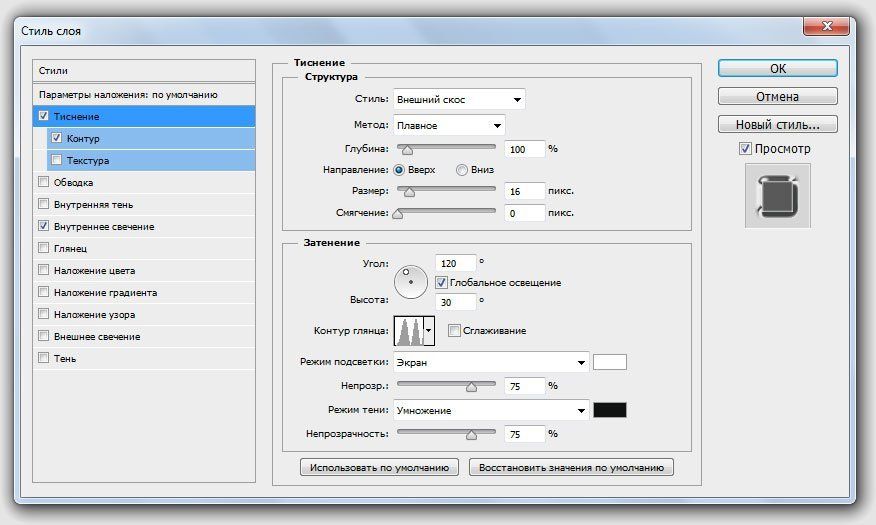The height and width of the screenshot is (525, 876).
Task: Enable the Глянец checkbox
Action: coord(44,247)
